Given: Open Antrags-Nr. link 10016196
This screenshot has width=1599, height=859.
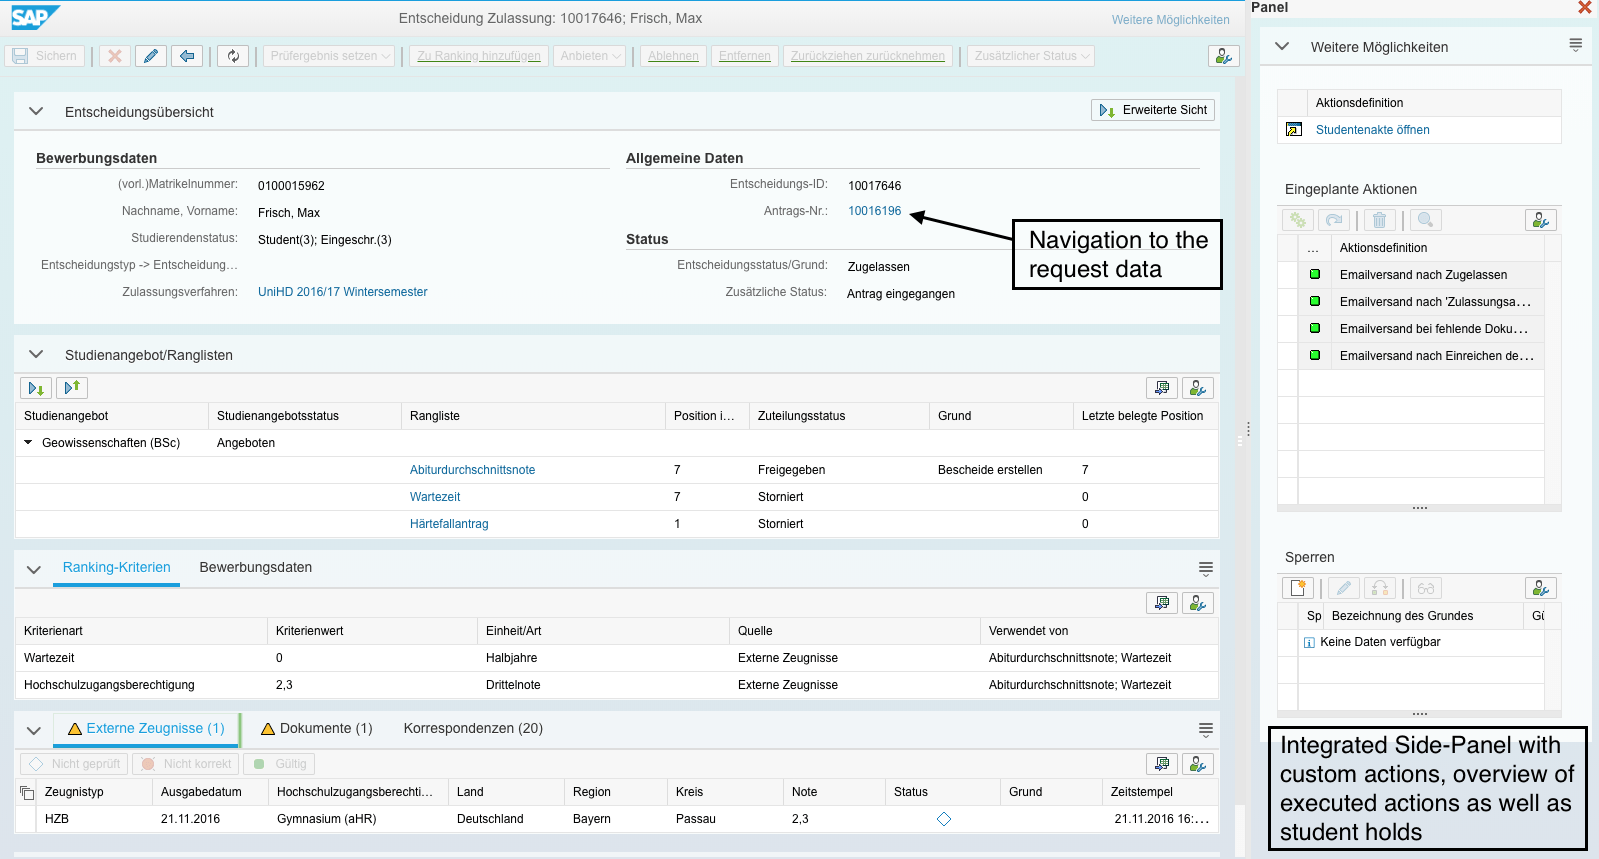Looking at the screenshot, I should click(x=874, y=211).
